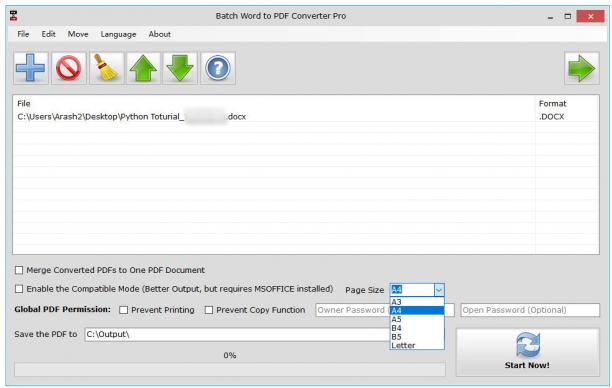Viewport: 612px width, 388px height.
Task: Click the Open Password (Optional) field
Action: click(530, 310)
